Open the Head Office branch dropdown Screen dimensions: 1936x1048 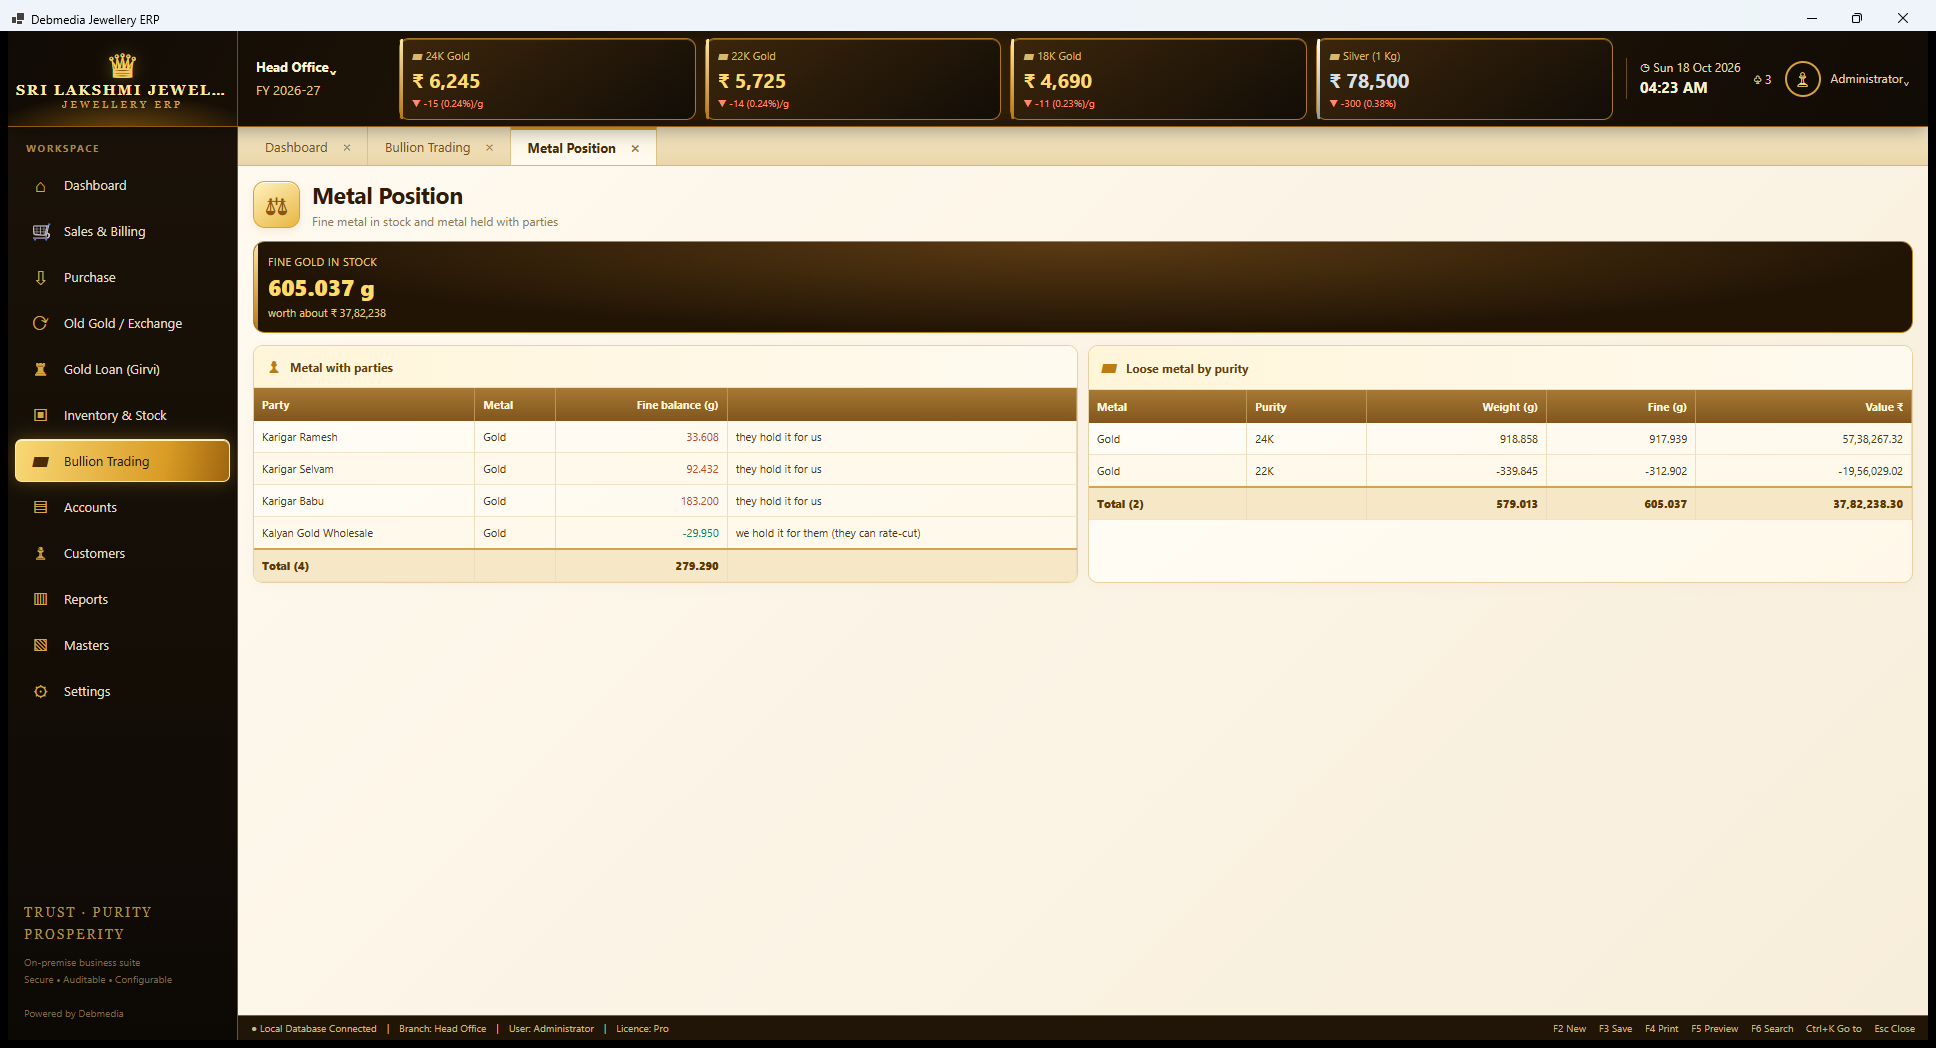[x=296, y=68]
